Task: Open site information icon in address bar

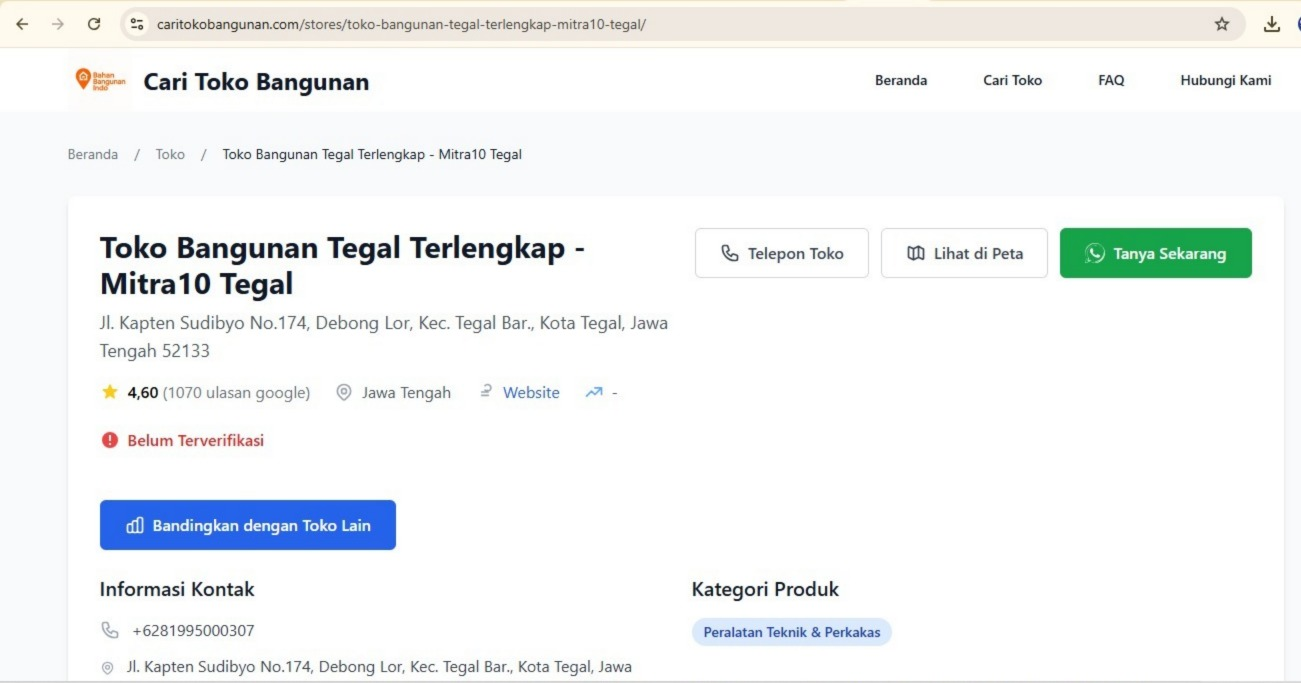Action: 137,24
